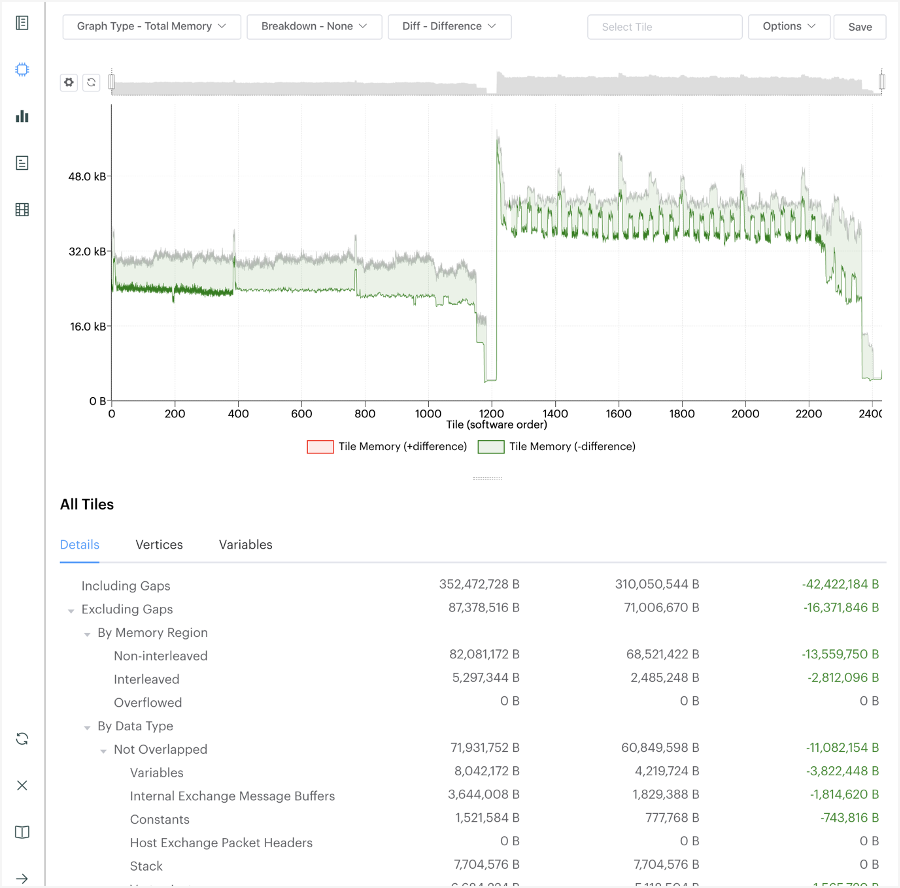Open the Breakdown - None dropdown
This screenshot has height=888, width=900.
click(314, 27)
